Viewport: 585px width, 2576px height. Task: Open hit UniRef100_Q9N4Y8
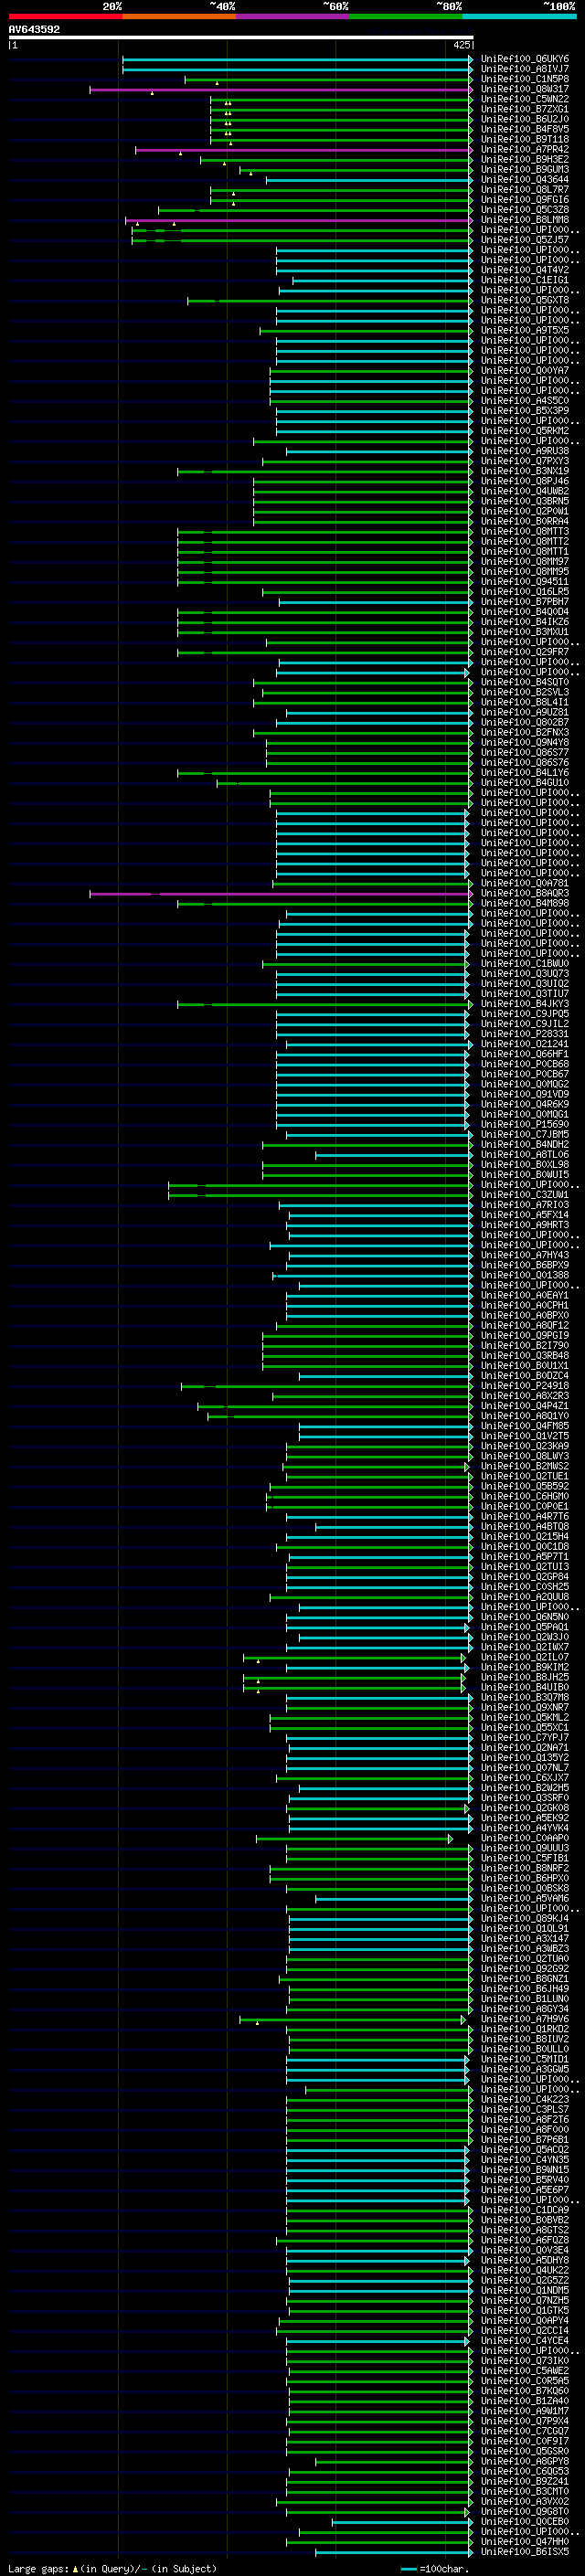[525, 742]
